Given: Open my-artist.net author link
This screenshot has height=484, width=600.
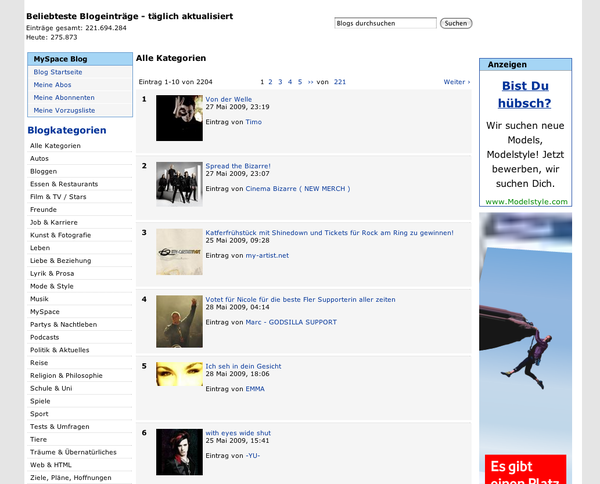Looking at the screenshot, I should click(267, 256).
